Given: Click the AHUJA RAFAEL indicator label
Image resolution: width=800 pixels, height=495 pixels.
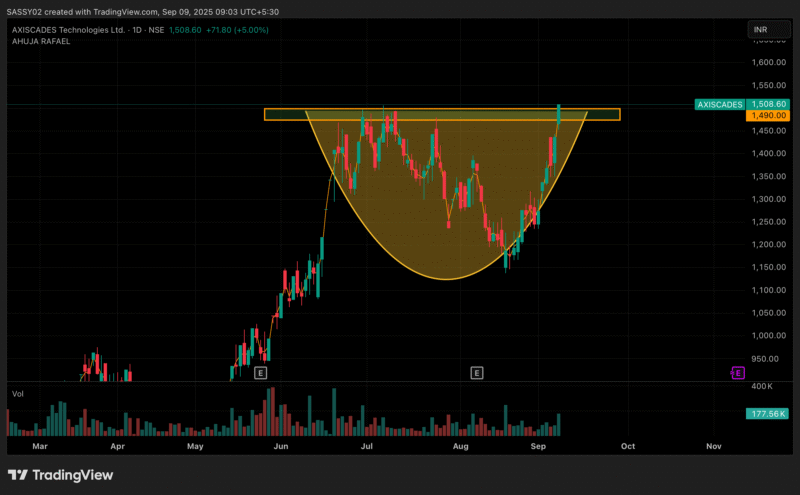Looking at the screenshot, I should point(40,41).
